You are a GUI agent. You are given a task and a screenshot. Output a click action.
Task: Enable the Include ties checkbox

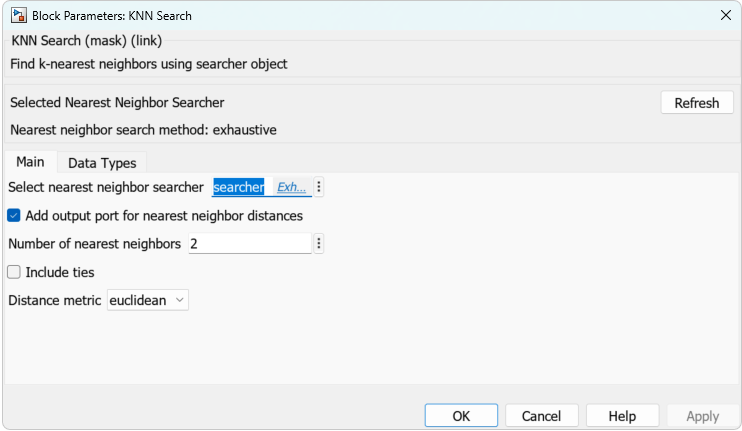click(14, 272)
